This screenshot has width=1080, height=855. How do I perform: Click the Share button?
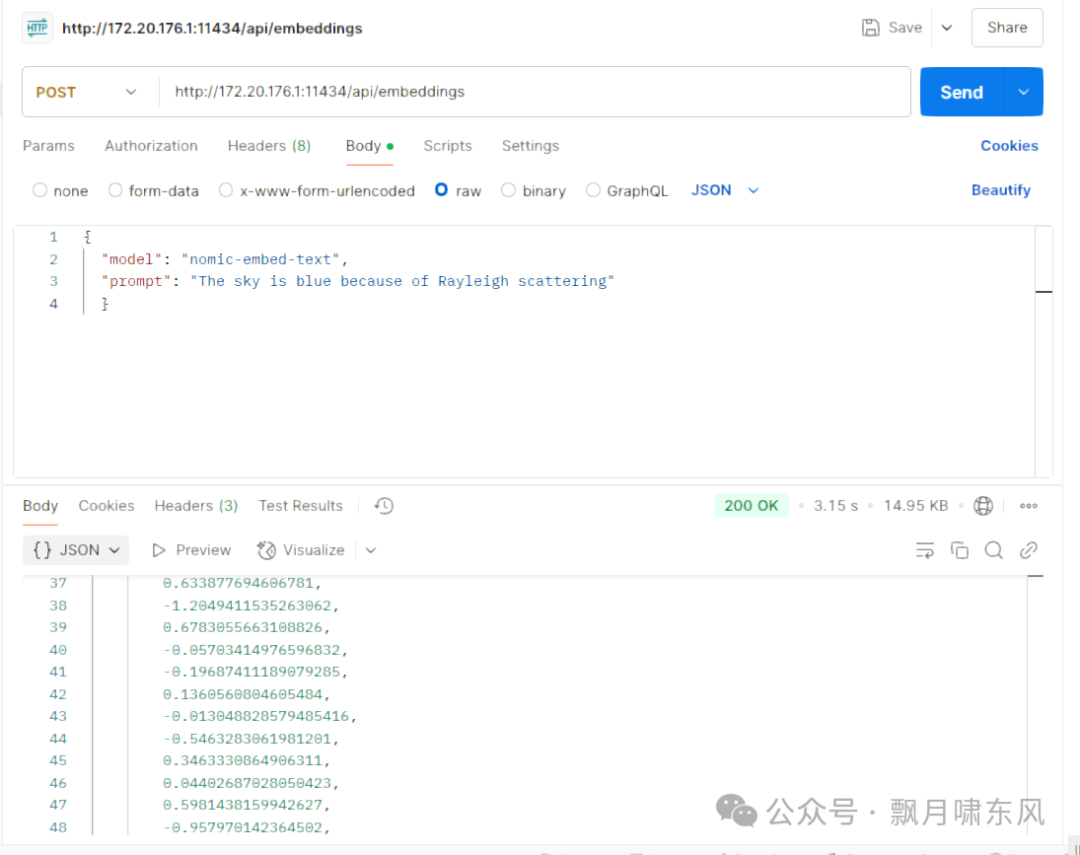click(1007, 28)
